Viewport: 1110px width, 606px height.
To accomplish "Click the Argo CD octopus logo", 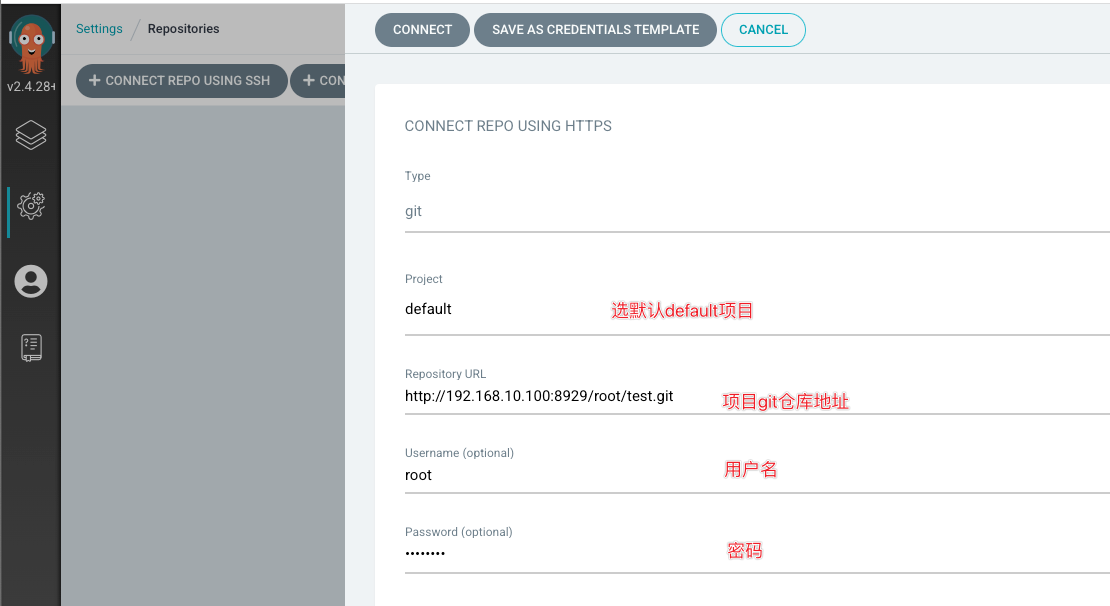I will [31, 44].
